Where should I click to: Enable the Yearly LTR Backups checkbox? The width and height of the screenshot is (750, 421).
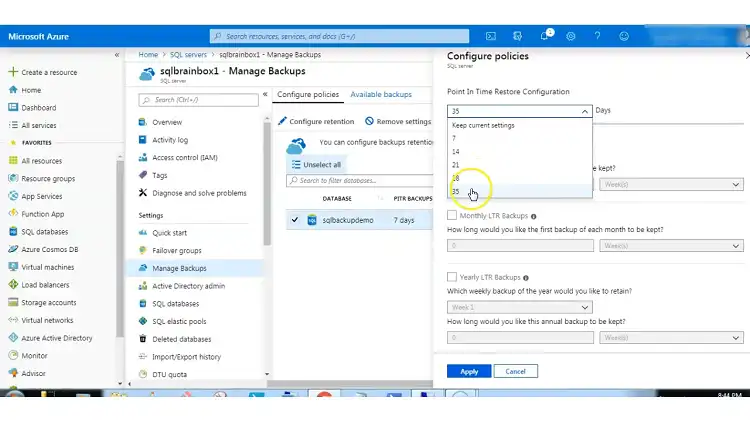452,277
